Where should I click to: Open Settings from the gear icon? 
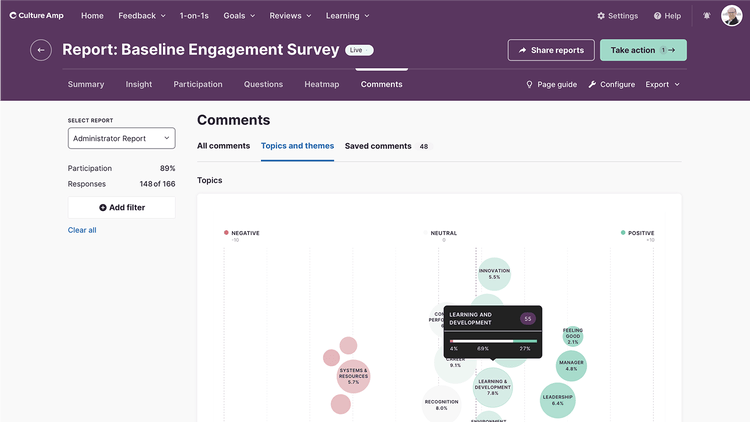pyautogui.click(x=617, y=16)
